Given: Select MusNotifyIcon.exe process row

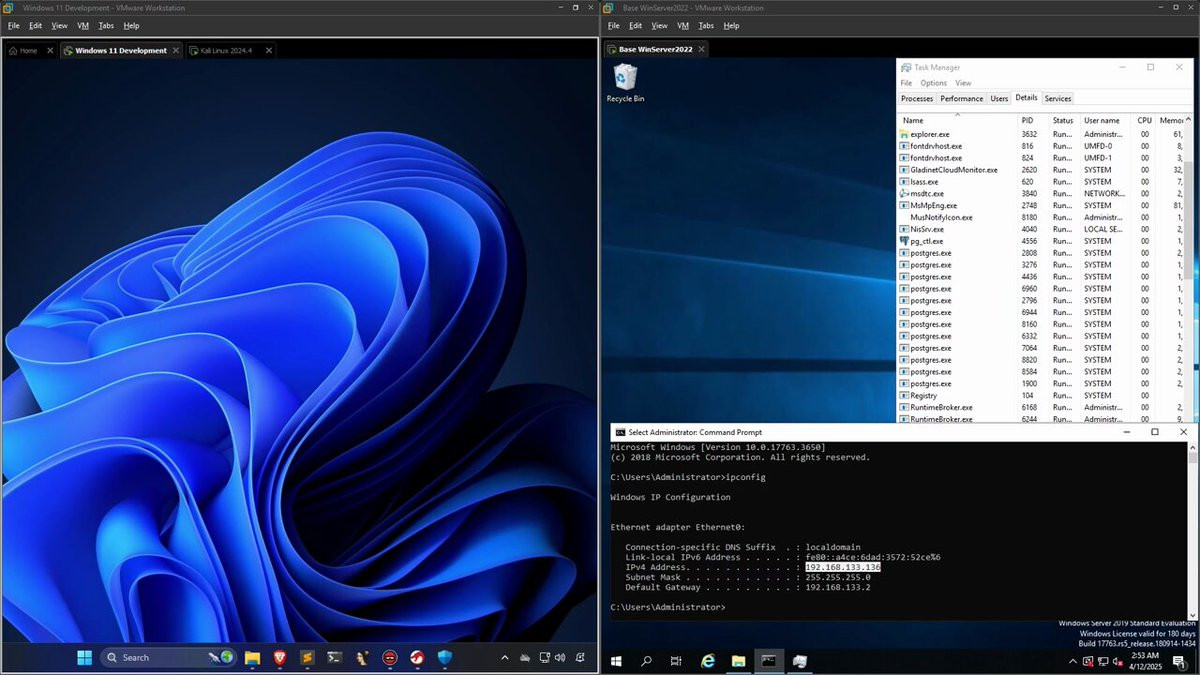Looking at the screenshot, I should point(1041,217).
